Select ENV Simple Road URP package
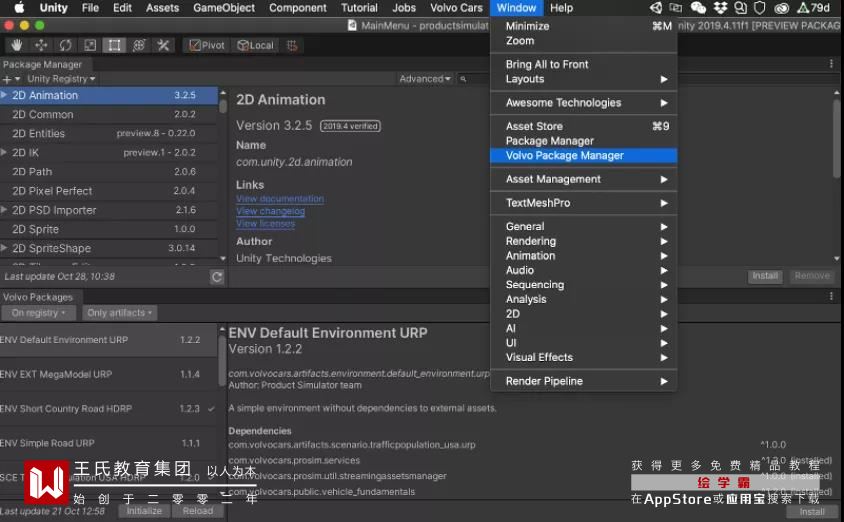The width and height of the screenshot is (844, 522). coord(109,443)
